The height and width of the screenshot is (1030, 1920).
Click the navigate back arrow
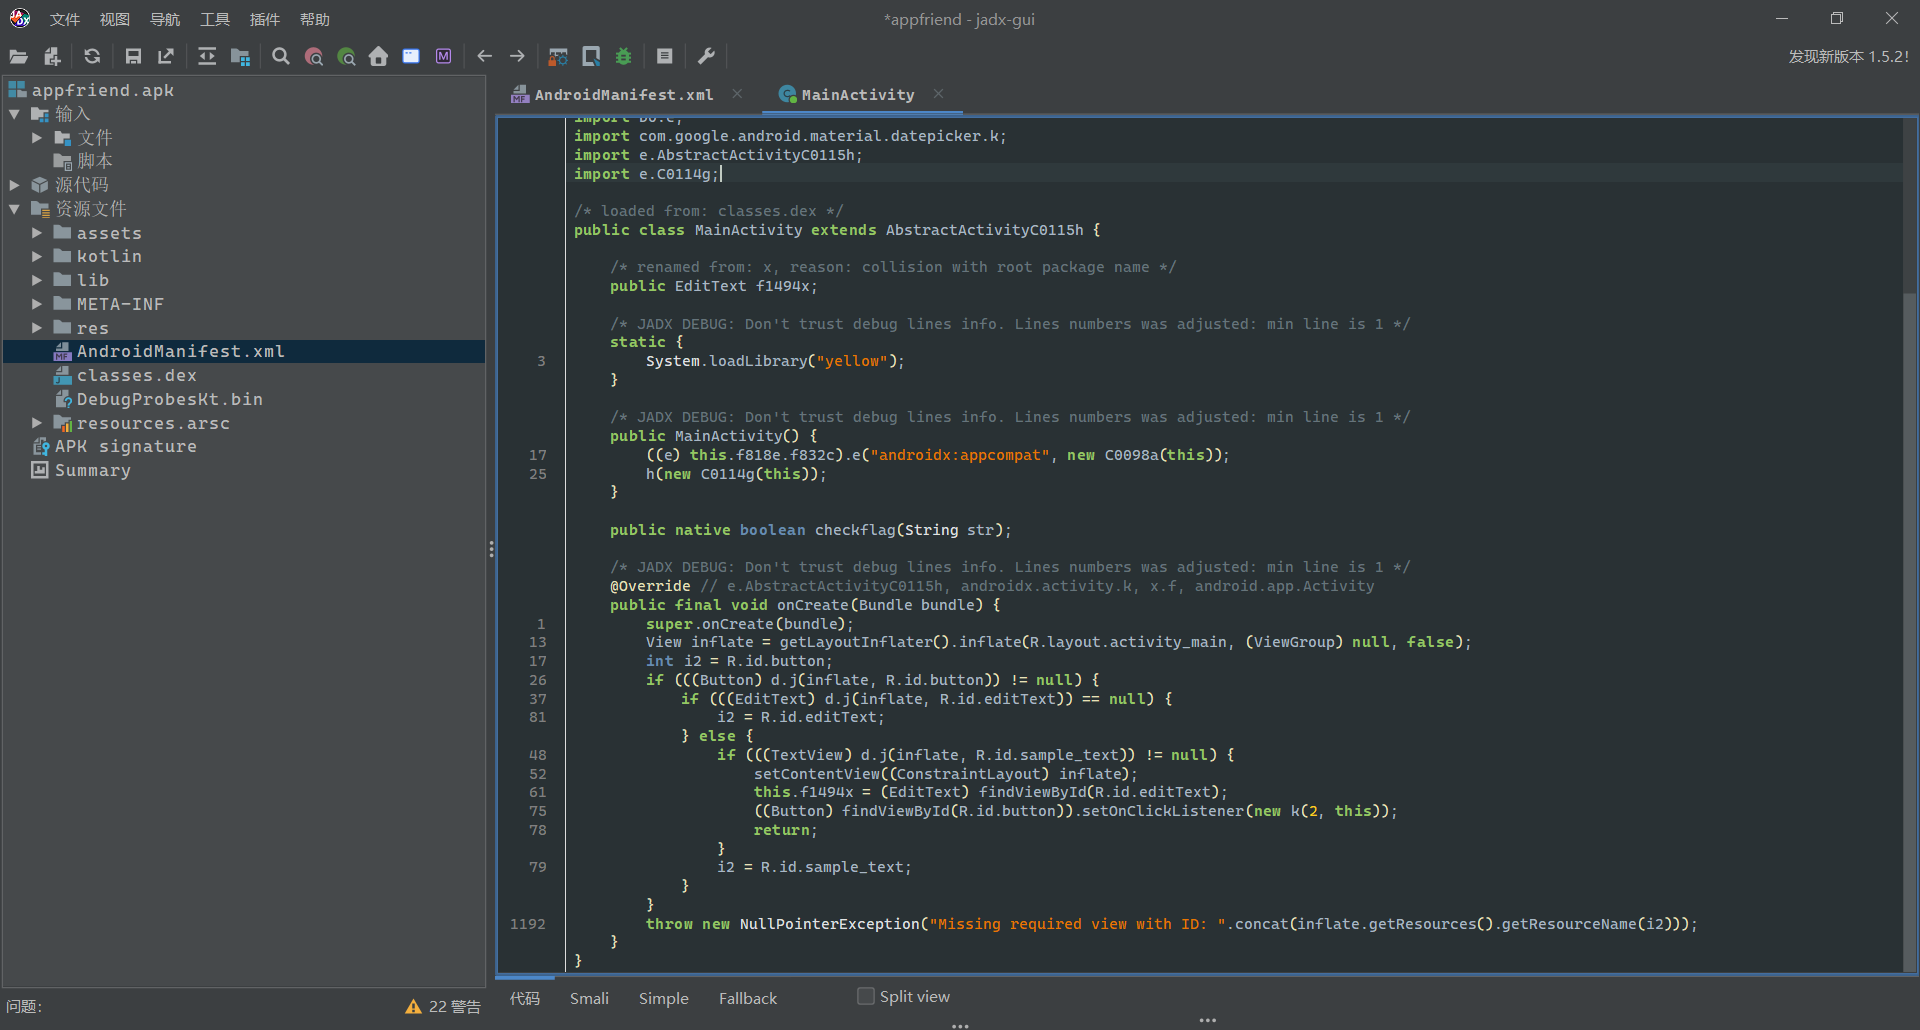click(485, 57)
